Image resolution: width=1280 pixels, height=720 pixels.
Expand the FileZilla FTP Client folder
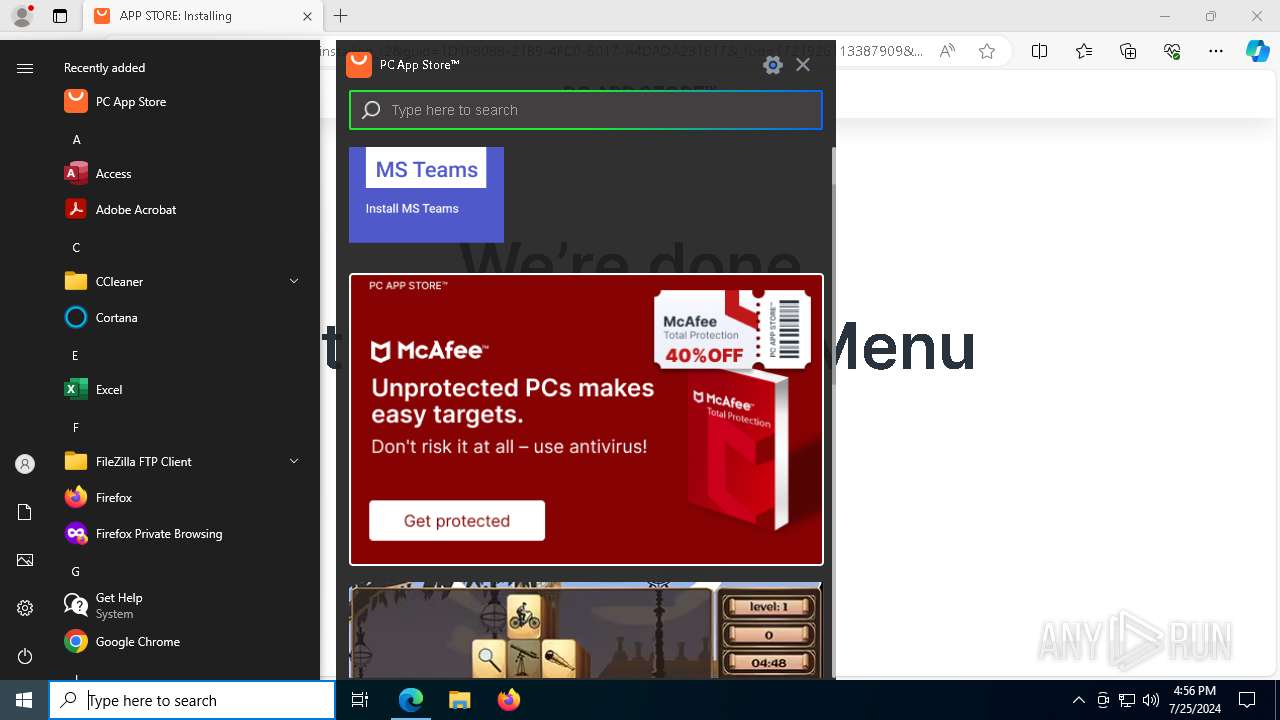[x=294, y=462]
